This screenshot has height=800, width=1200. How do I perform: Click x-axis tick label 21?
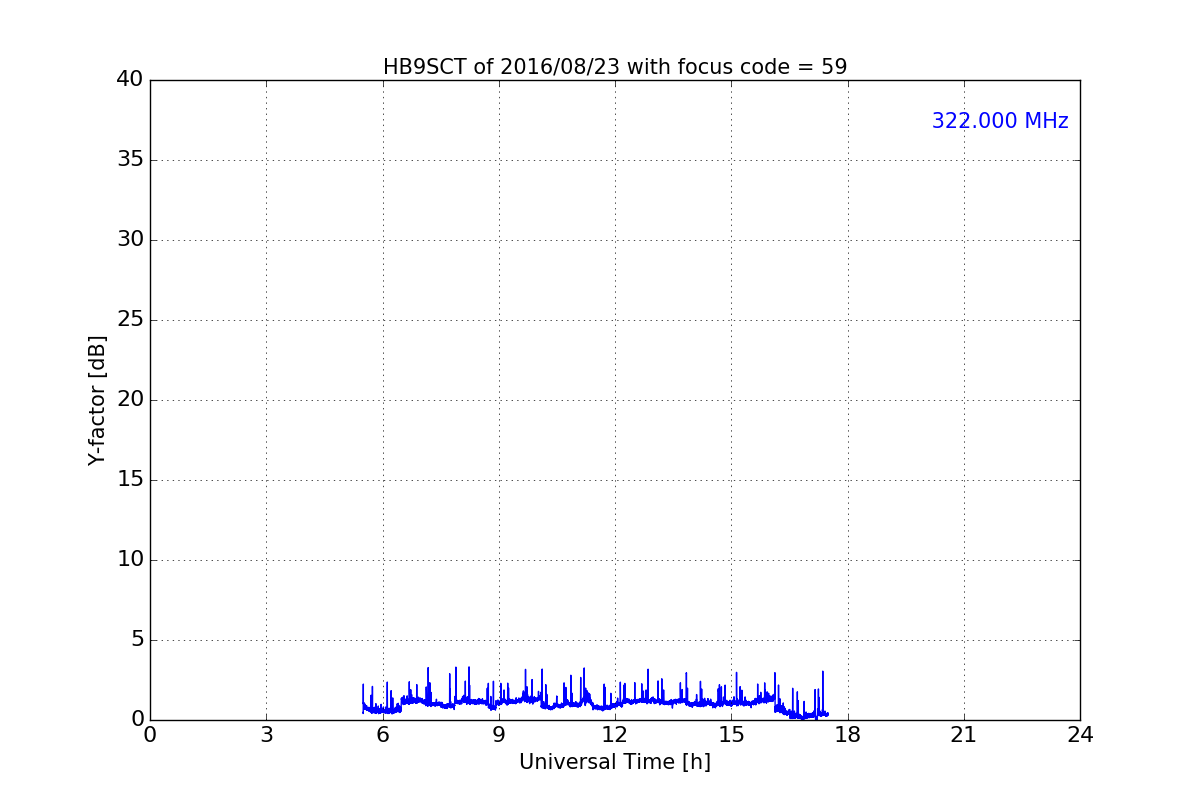click(964, 735)
